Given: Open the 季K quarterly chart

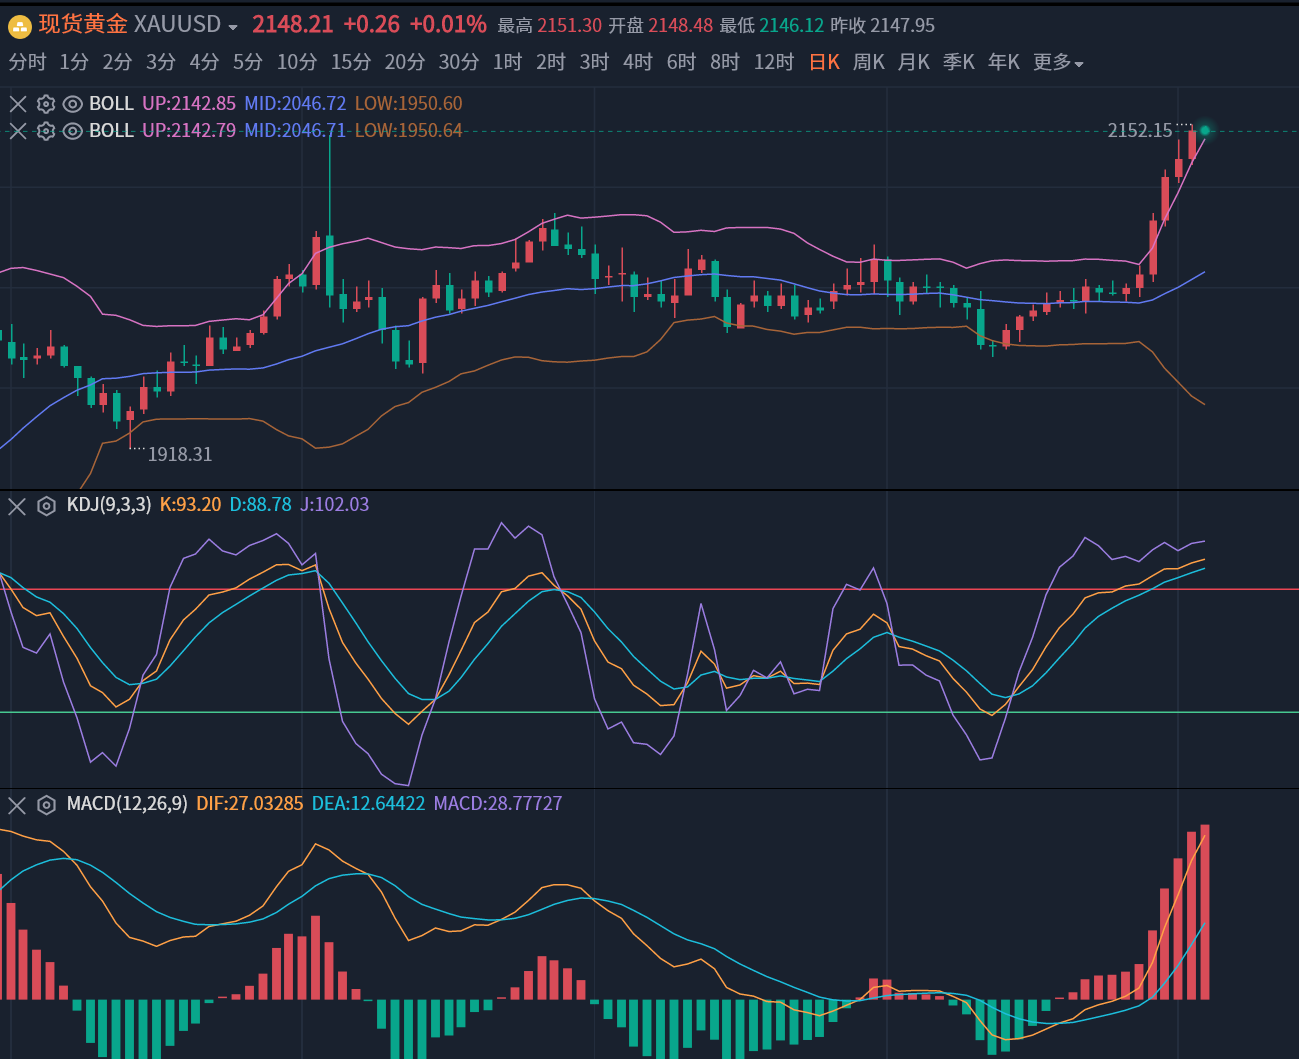Looking at the screenshot, I should coord(959,63).
